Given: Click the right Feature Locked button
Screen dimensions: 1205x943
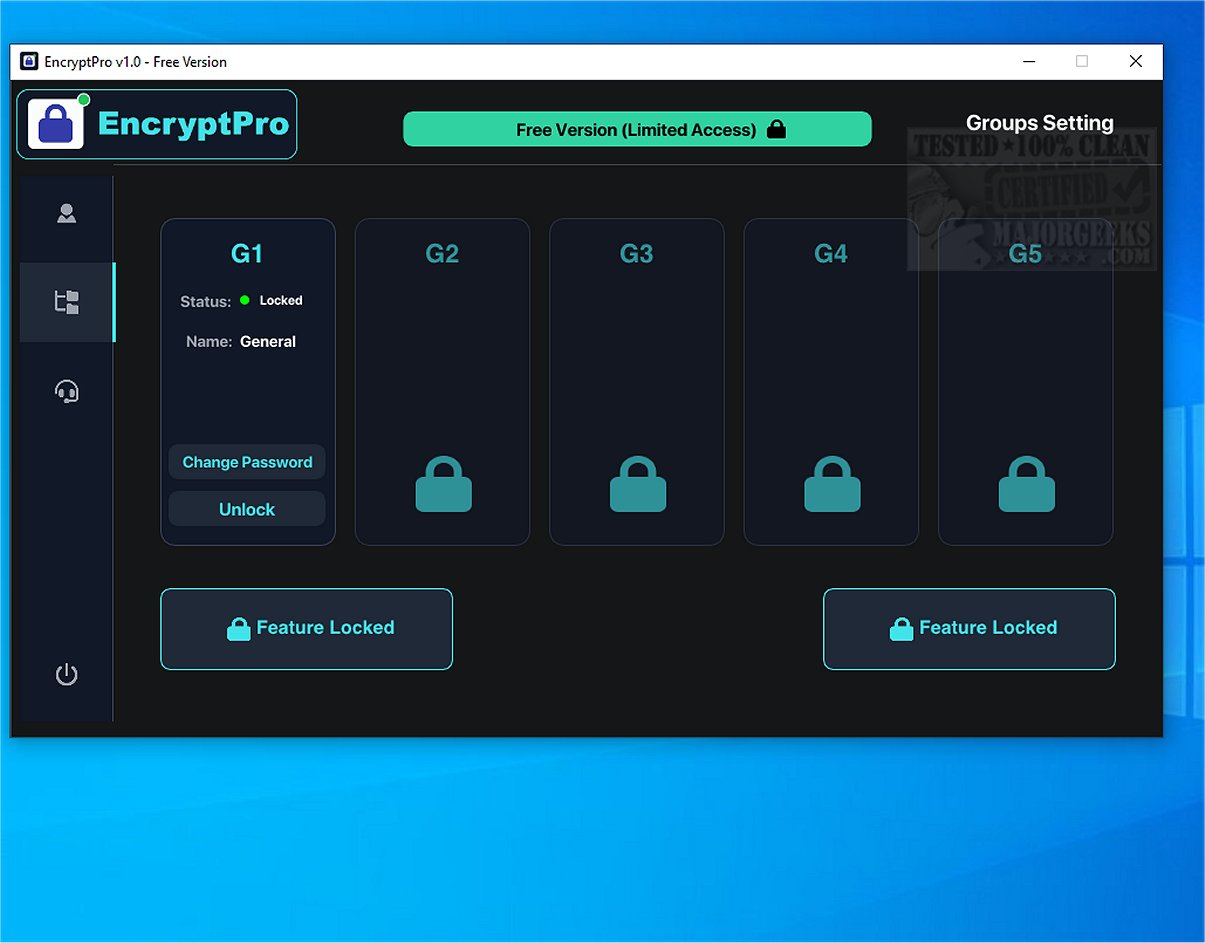Looking at the screenshot, I should pos(969,629).
